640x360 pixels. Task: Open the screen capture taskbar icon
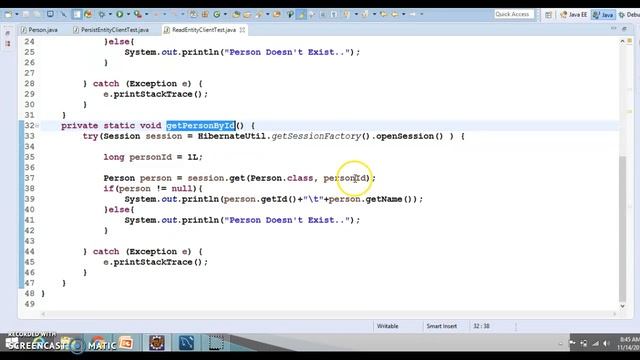tap(216, 343)
